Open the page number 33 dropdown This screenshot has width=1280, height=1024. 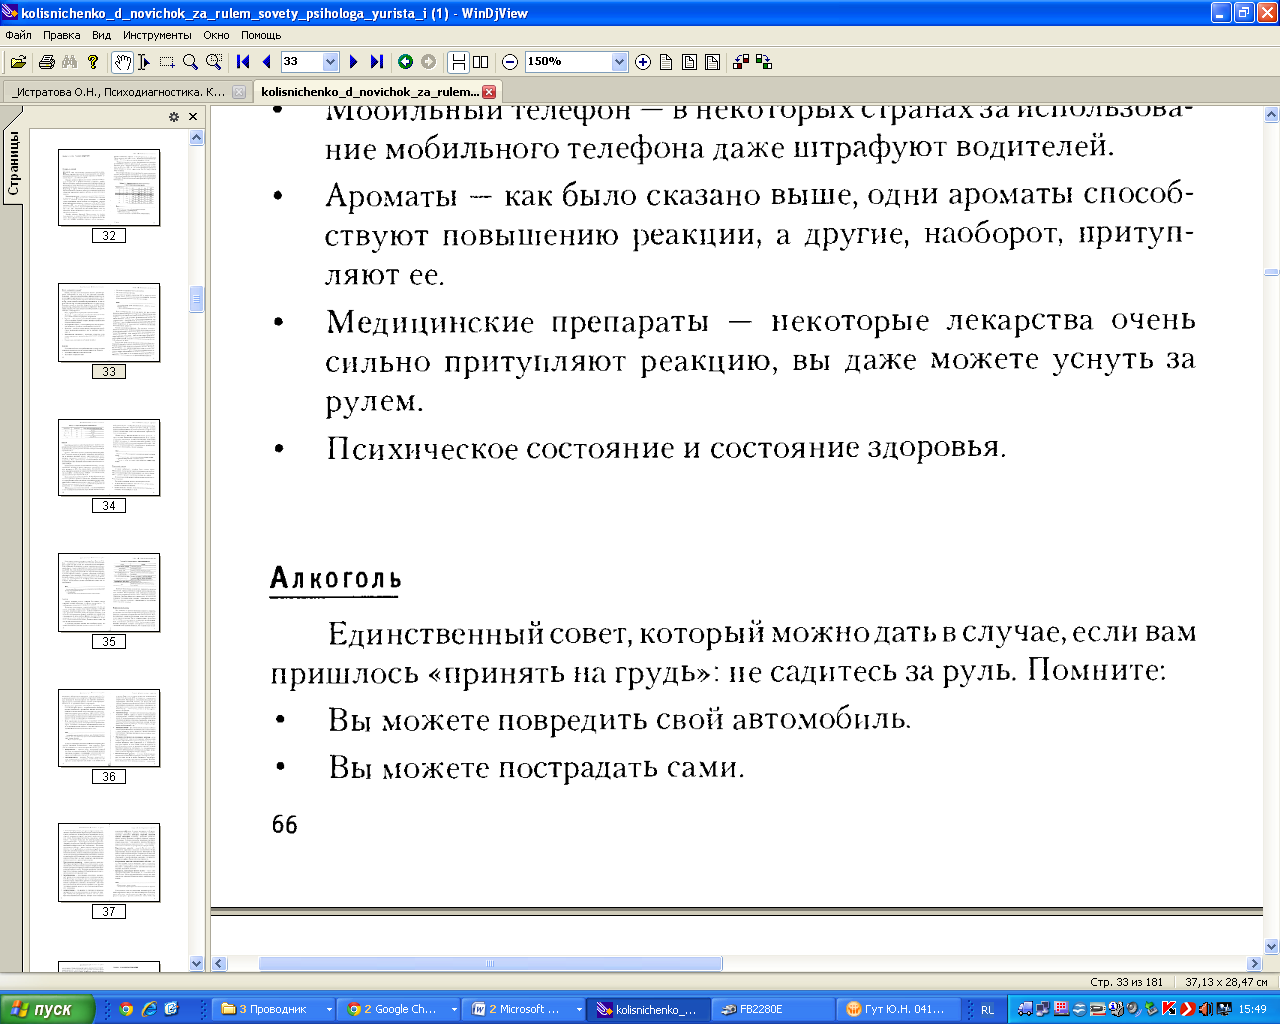coord(330,62)
